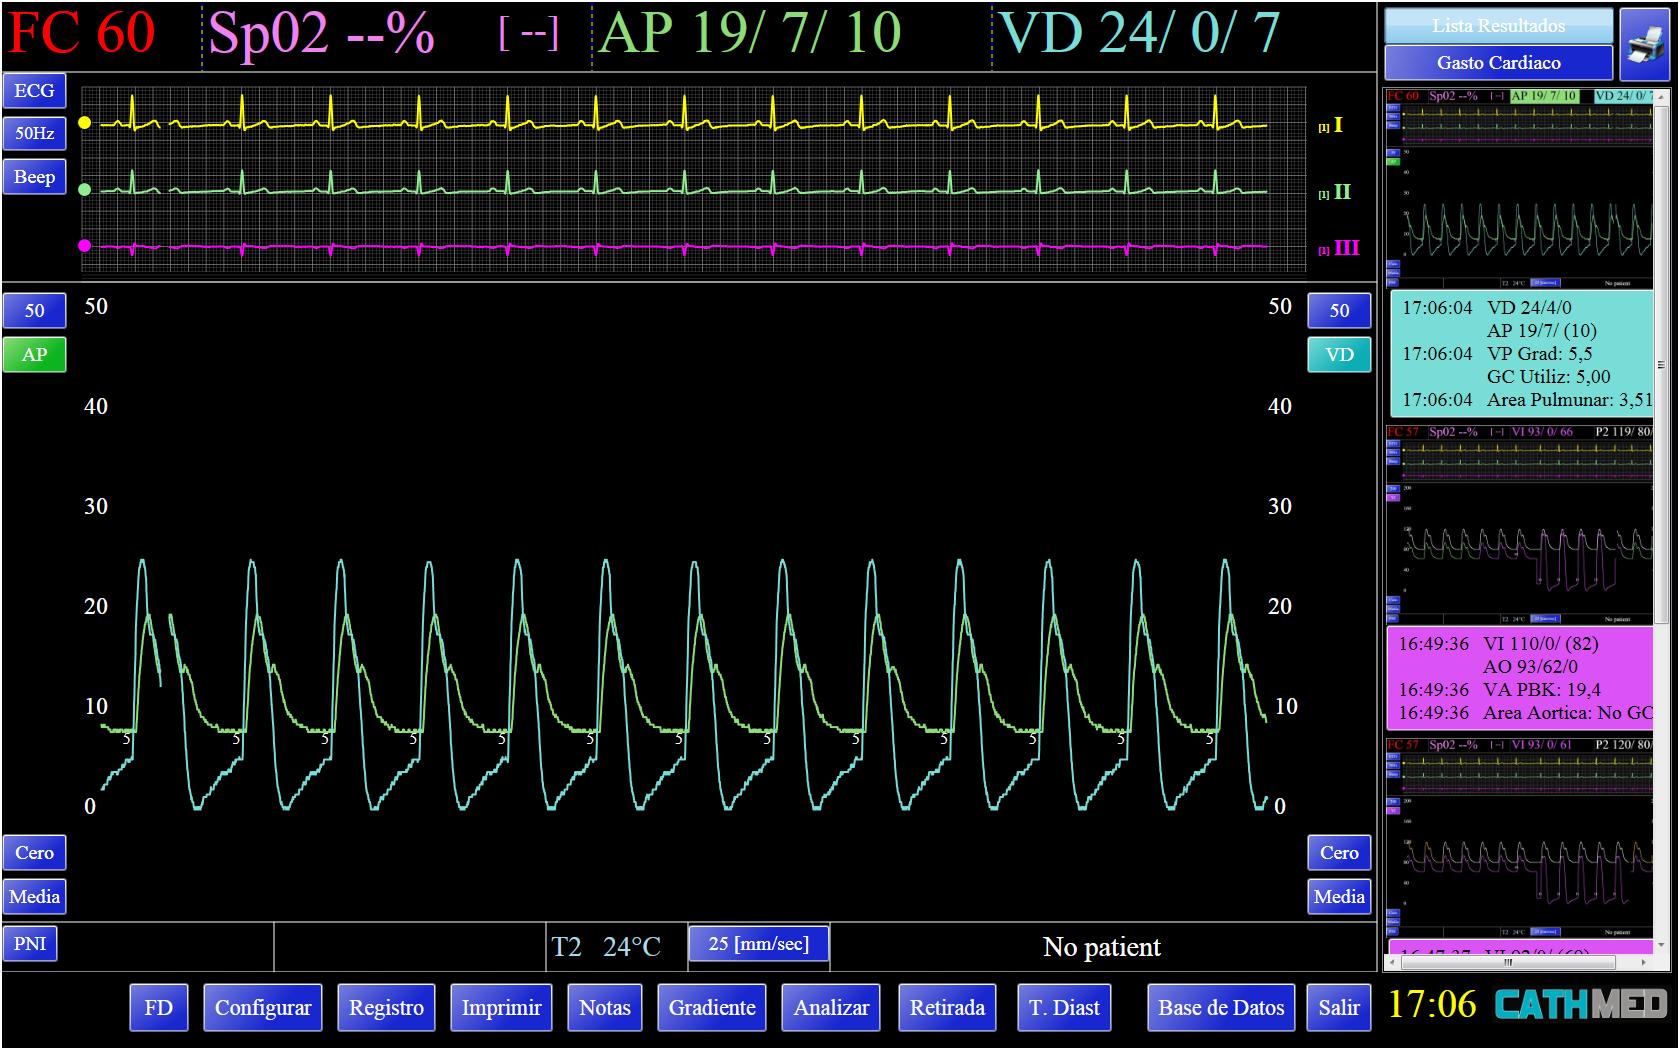Click Media on the right channel
The image size is (1680, 1050).
pos(1338,897)
